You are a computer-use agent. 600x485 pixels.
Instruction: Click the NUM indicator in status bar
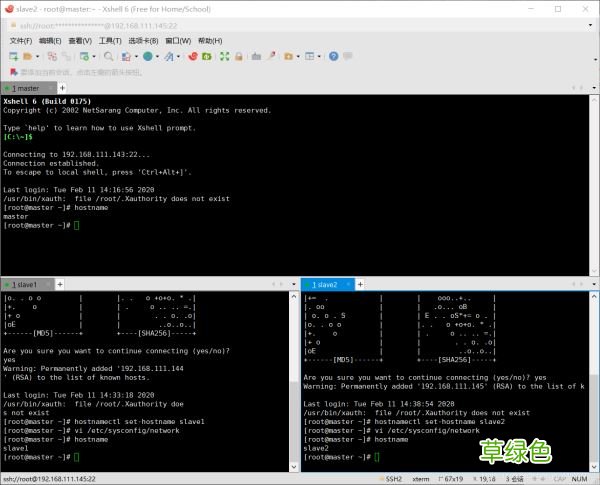(579, 479)
